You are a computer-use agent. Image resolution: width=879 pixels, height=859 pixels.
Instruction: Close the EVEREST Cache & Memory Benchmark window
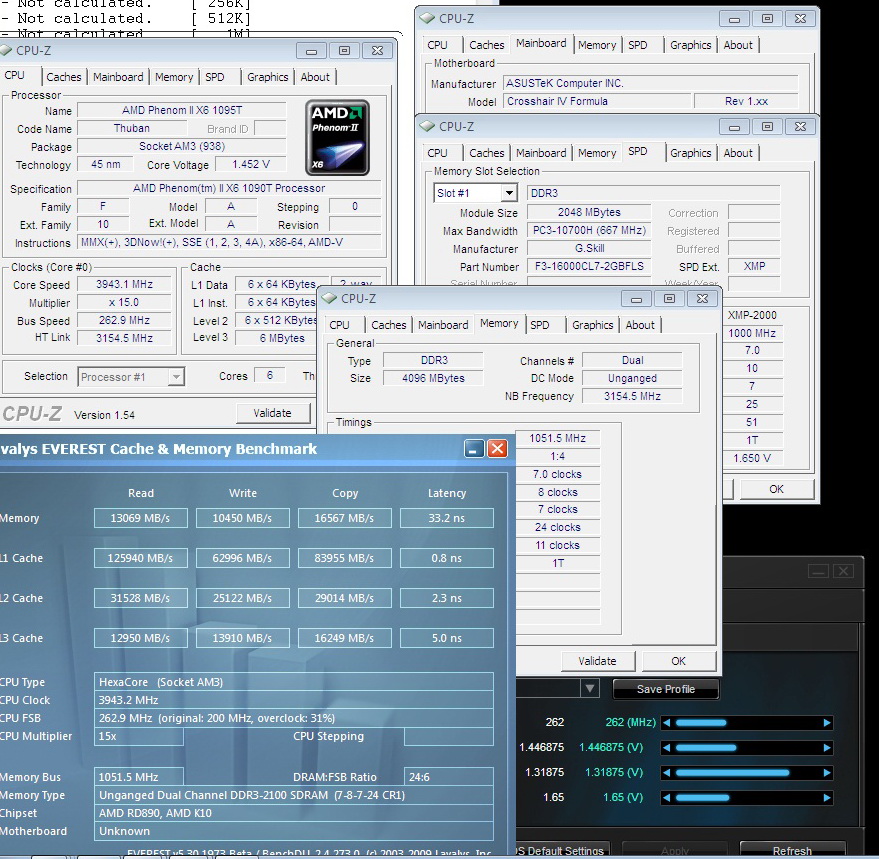point(497,449)
